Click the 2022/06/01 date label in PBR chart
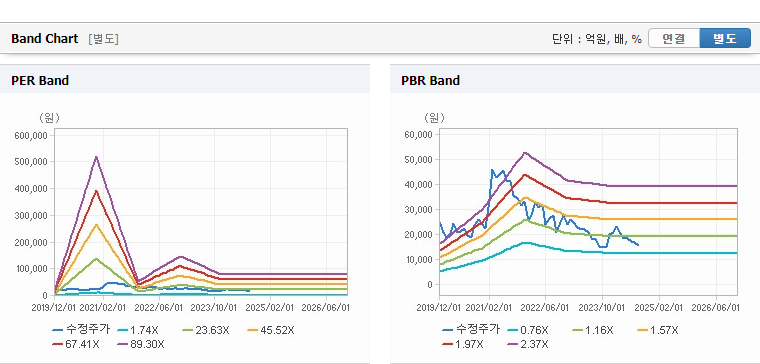The image size is (760, 364). click(546, 308)
